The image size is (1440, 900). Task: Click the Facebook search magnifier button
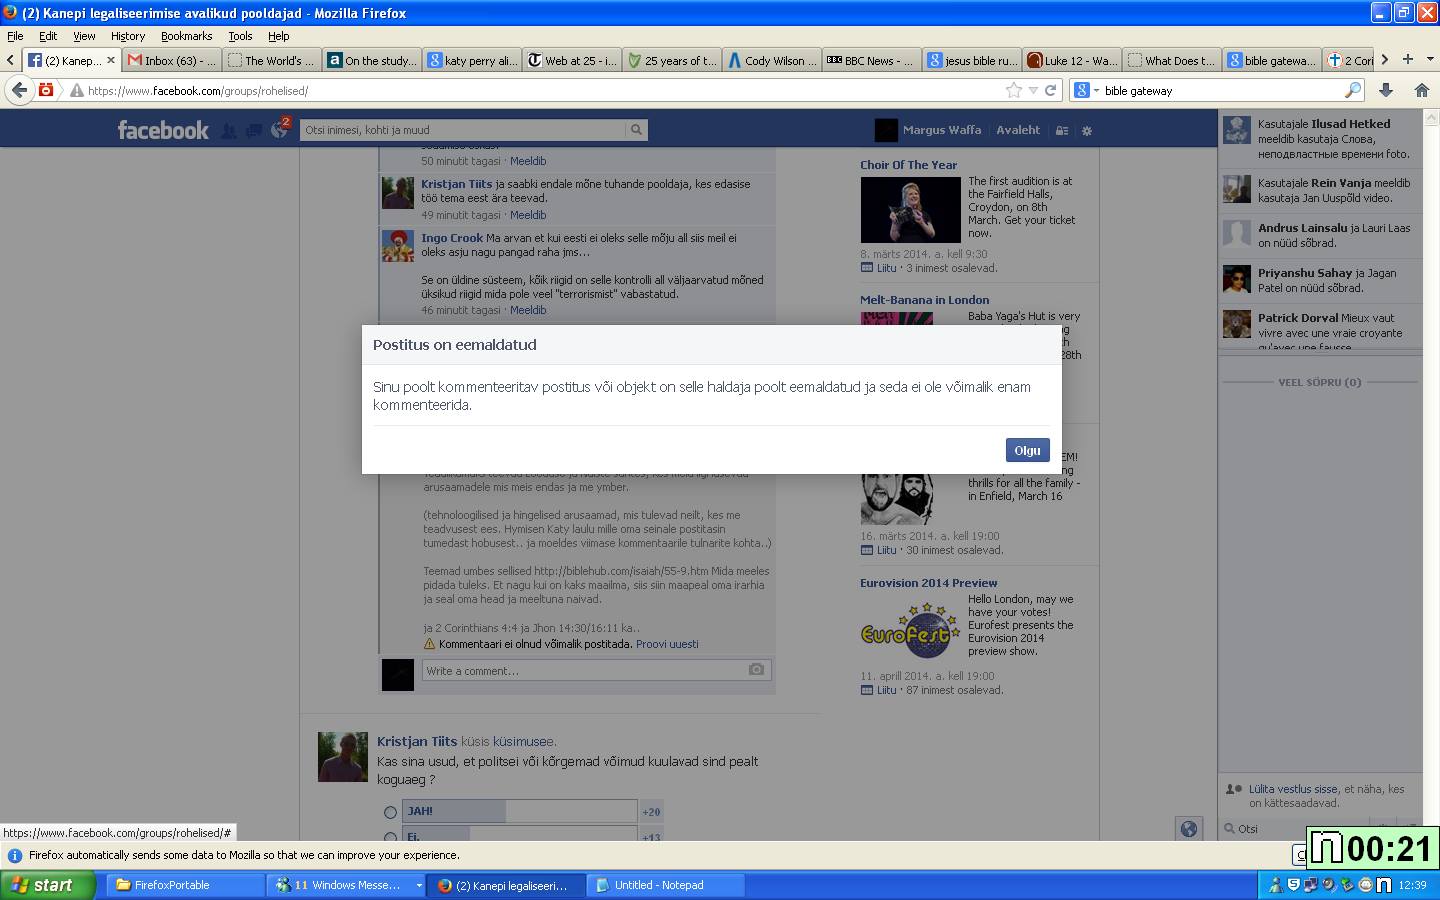tap(636, 130)
